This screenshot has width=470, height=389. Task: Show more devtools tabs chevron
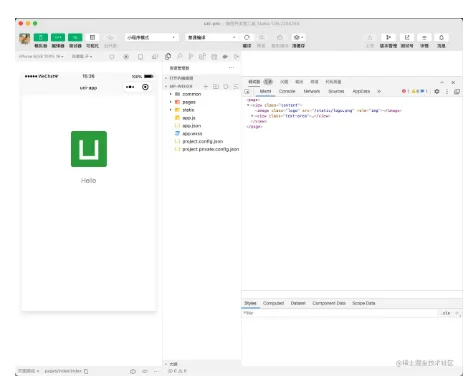pos(379,91)
